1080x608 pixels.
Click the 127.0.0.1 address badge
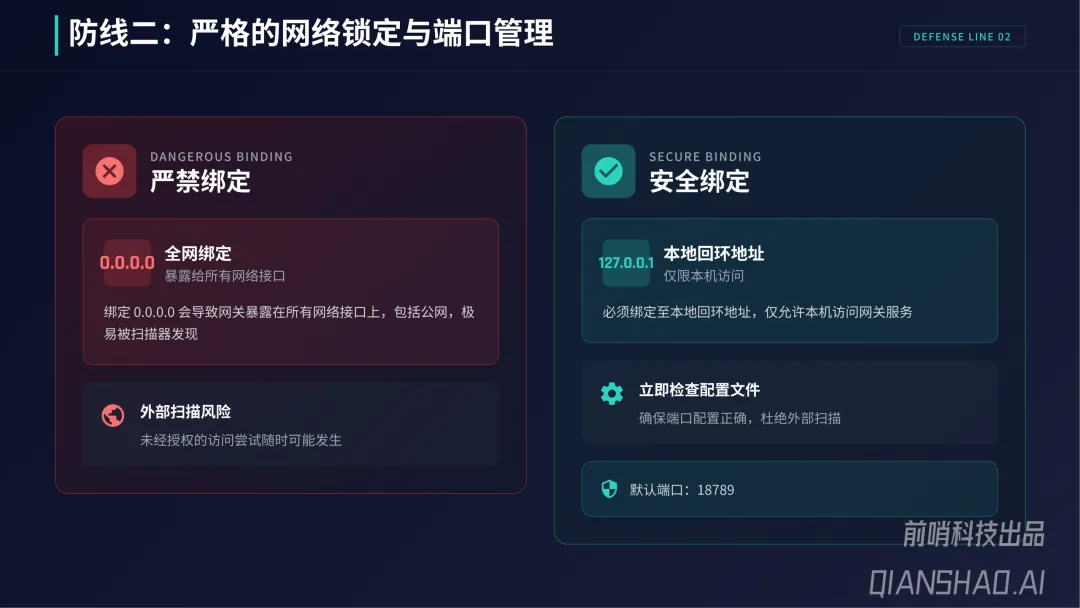click(625, 262)
